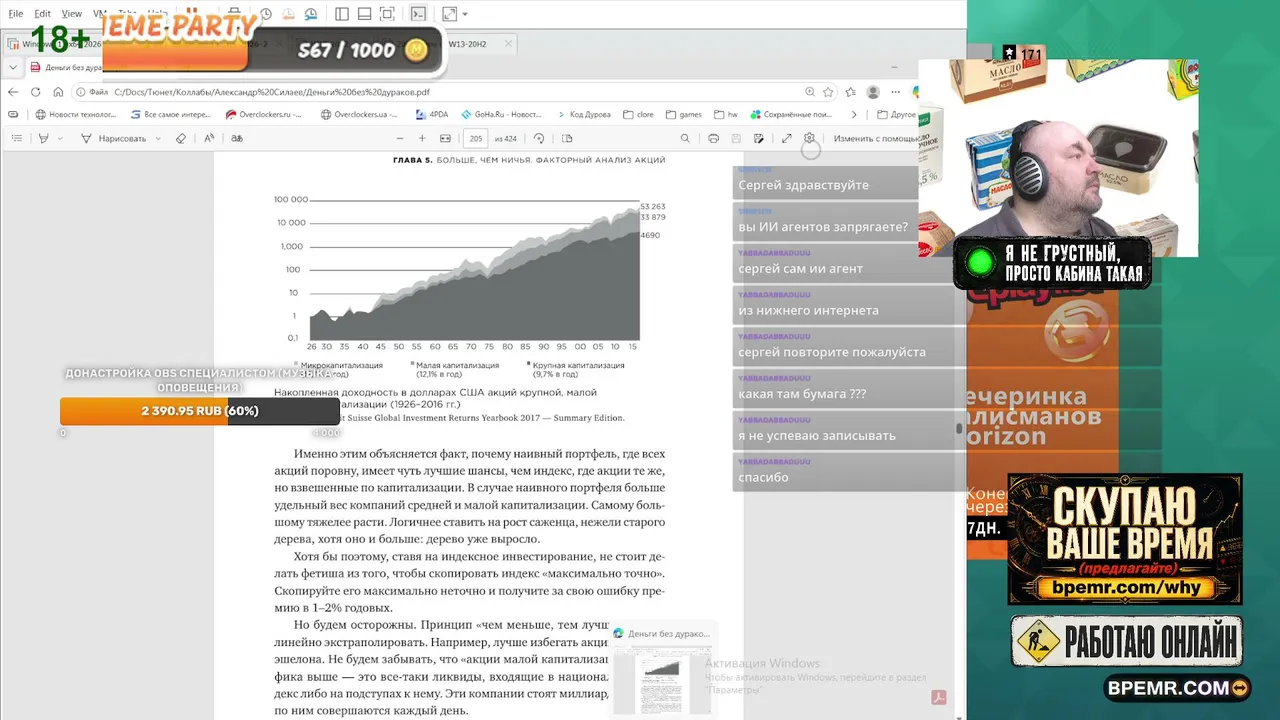Expand the Другое bookmarks folder
The width and height of the screenshot is (1280, 720).
tap(896, 114)
